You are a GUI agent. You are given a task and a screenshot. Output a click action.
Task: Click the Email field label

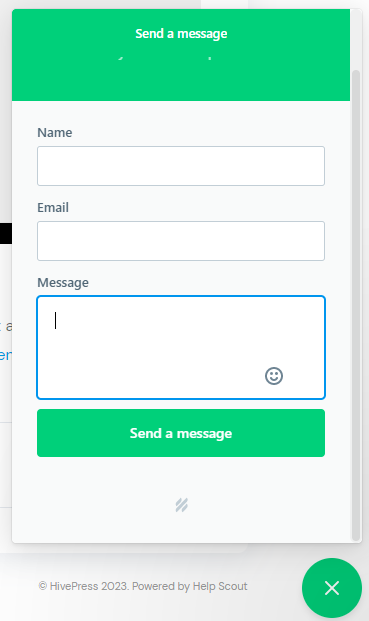coord(53,207)
